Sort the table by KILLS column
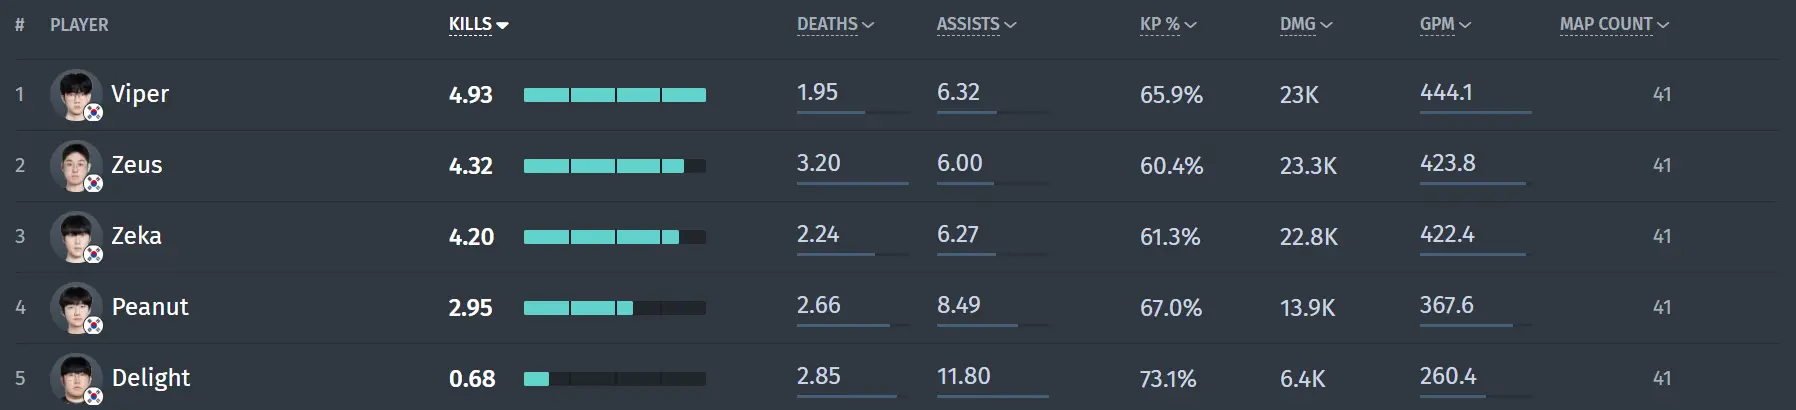 pos(478,24)
